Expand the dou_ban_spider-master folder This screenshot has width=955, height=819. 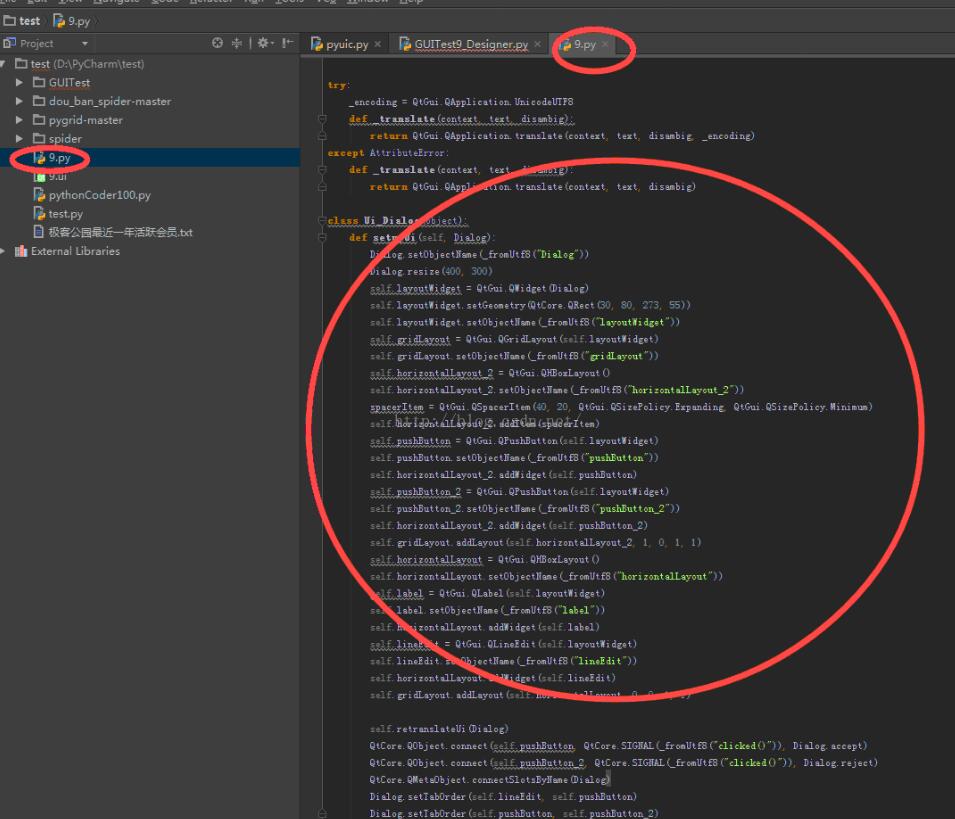pyautogui.click(x=20, y=101)
